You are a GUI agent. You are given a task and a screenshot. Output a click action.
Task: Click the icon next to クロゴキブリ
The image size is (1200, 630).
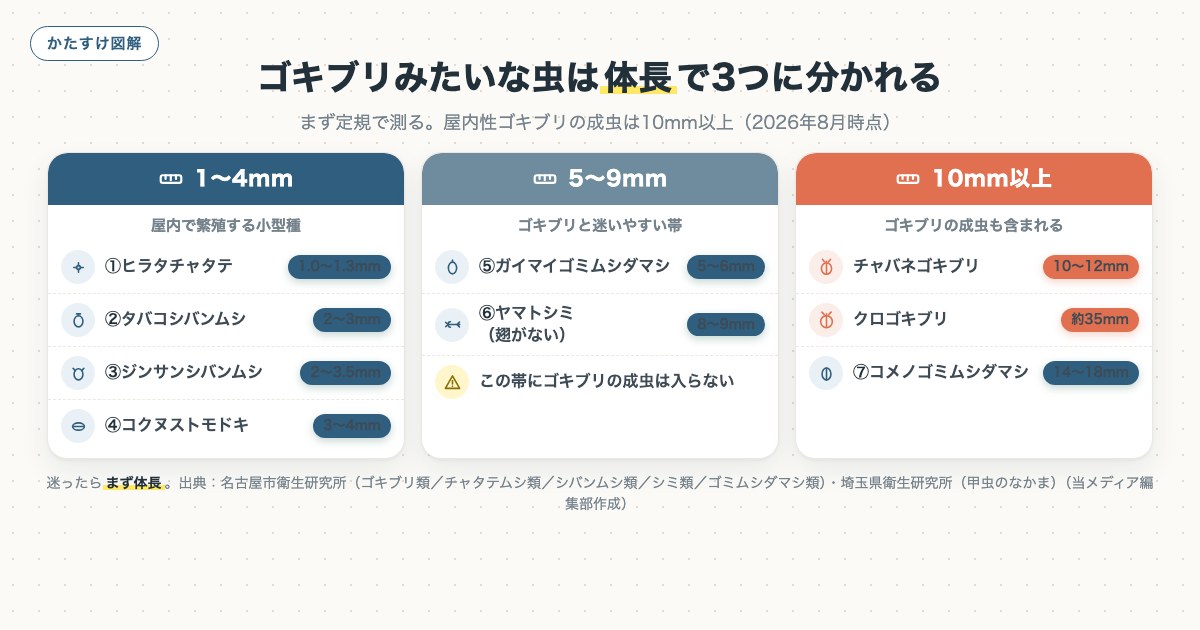(825, 320)
